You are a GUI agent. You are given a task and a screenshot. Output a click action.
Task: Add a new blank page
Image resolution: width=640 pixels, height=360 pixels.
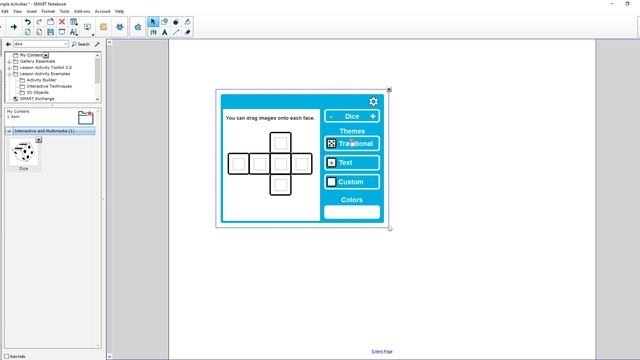[x=27, y=32]
